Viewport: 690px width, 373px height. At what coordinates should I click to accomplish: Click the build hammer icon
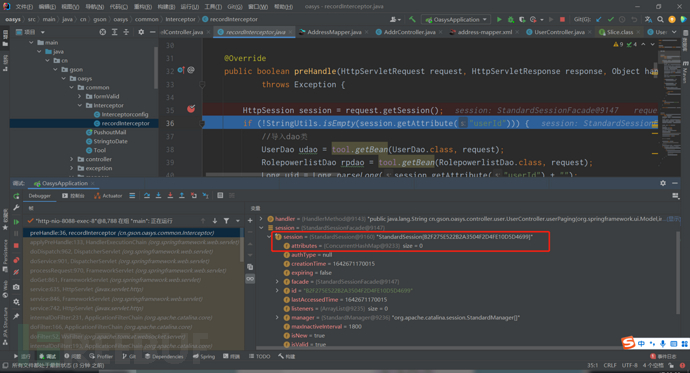412,19
